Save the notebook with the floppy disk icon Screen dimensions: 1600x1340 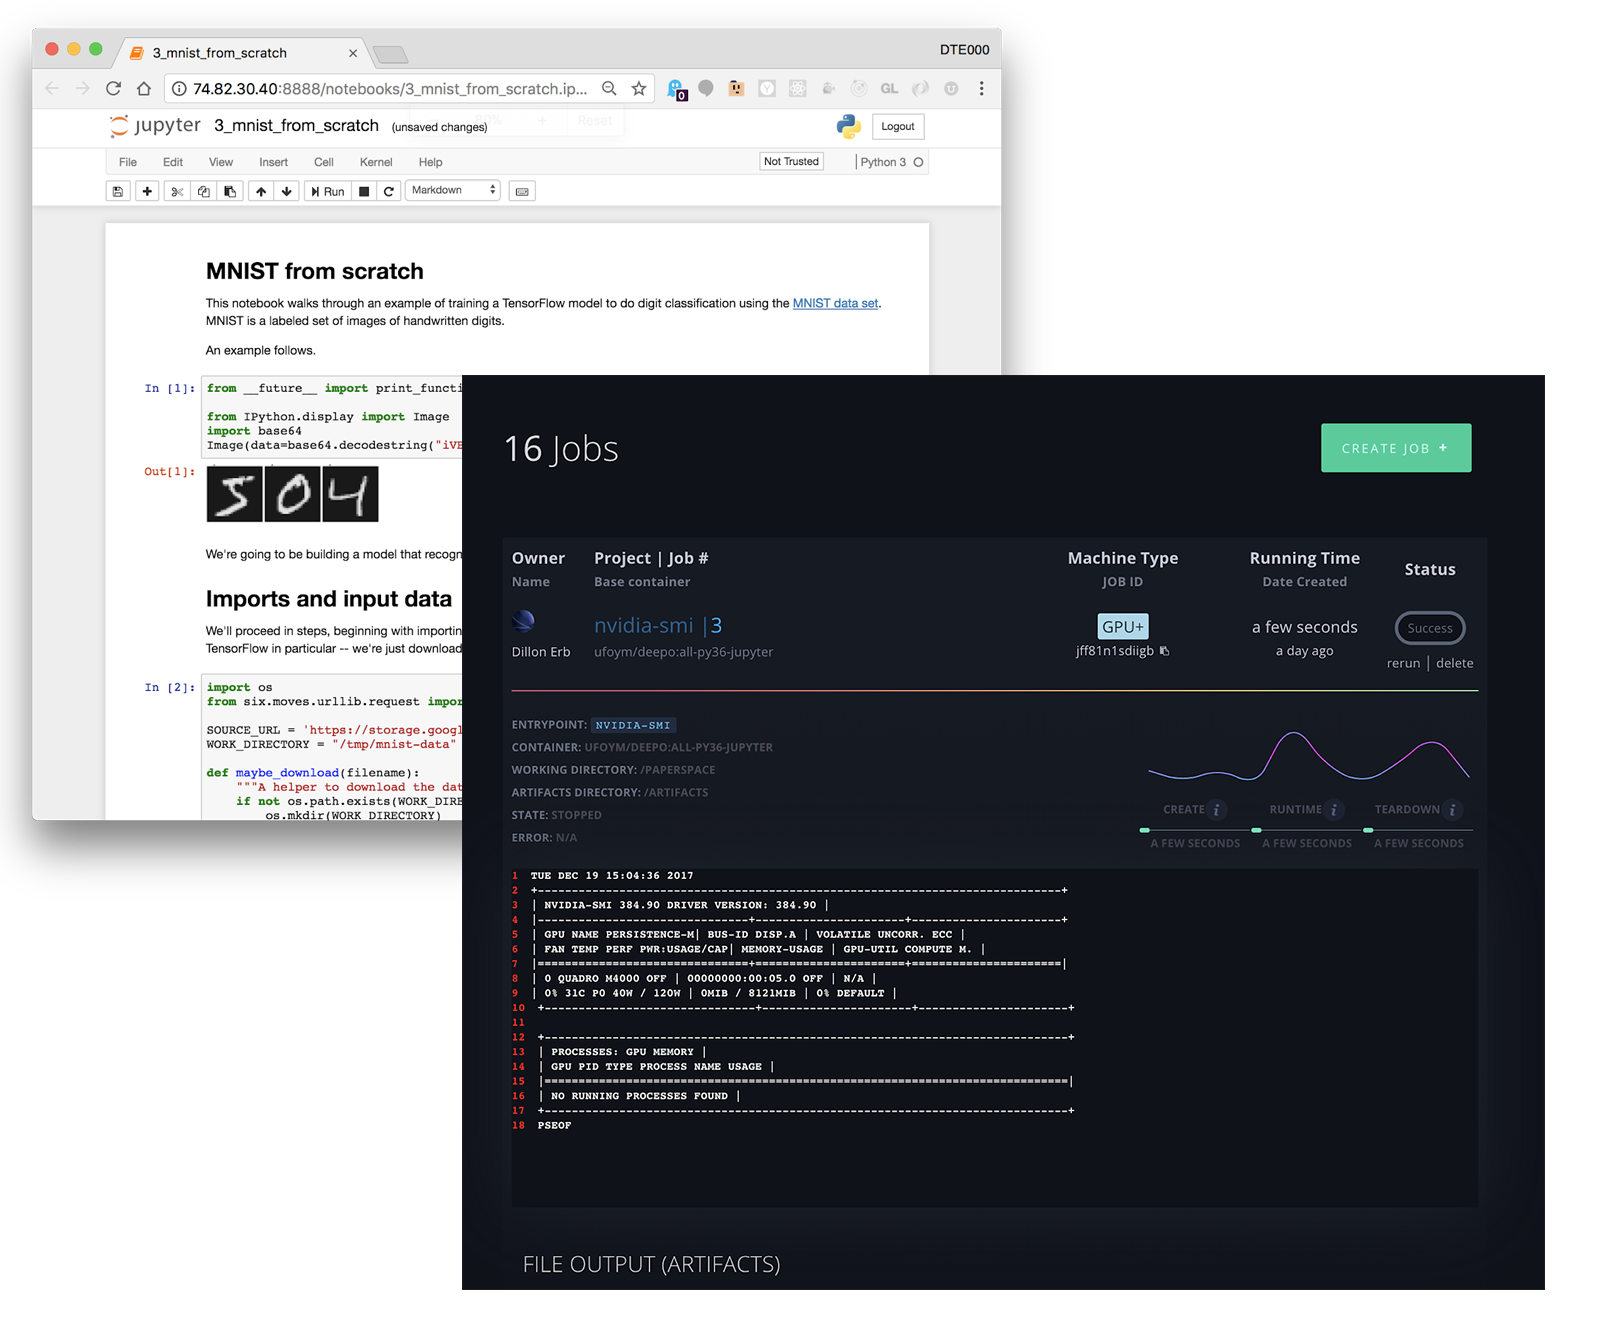pos(118,191)
